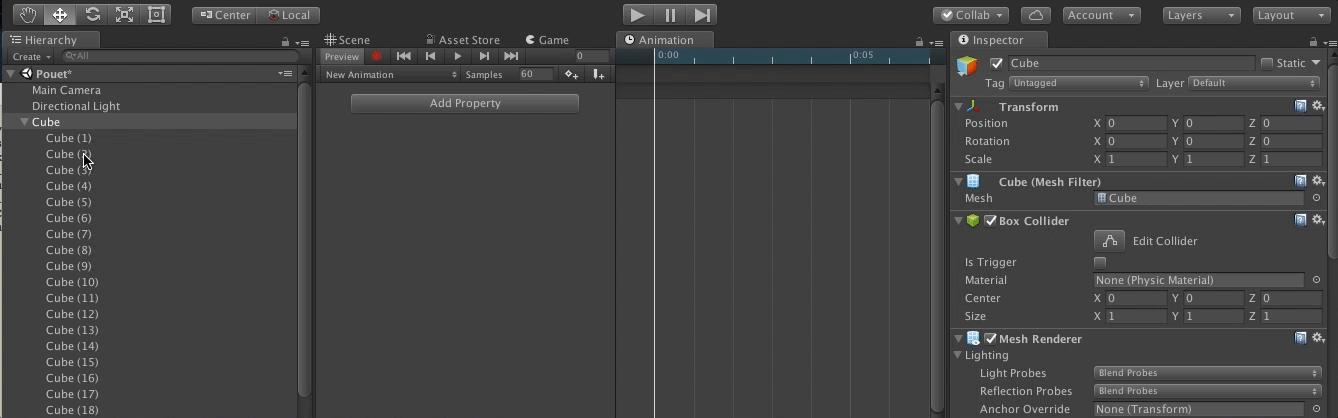Viewport: 1338px width, 418px height.
Task: Add an animation event
Action: click(598, 74)
